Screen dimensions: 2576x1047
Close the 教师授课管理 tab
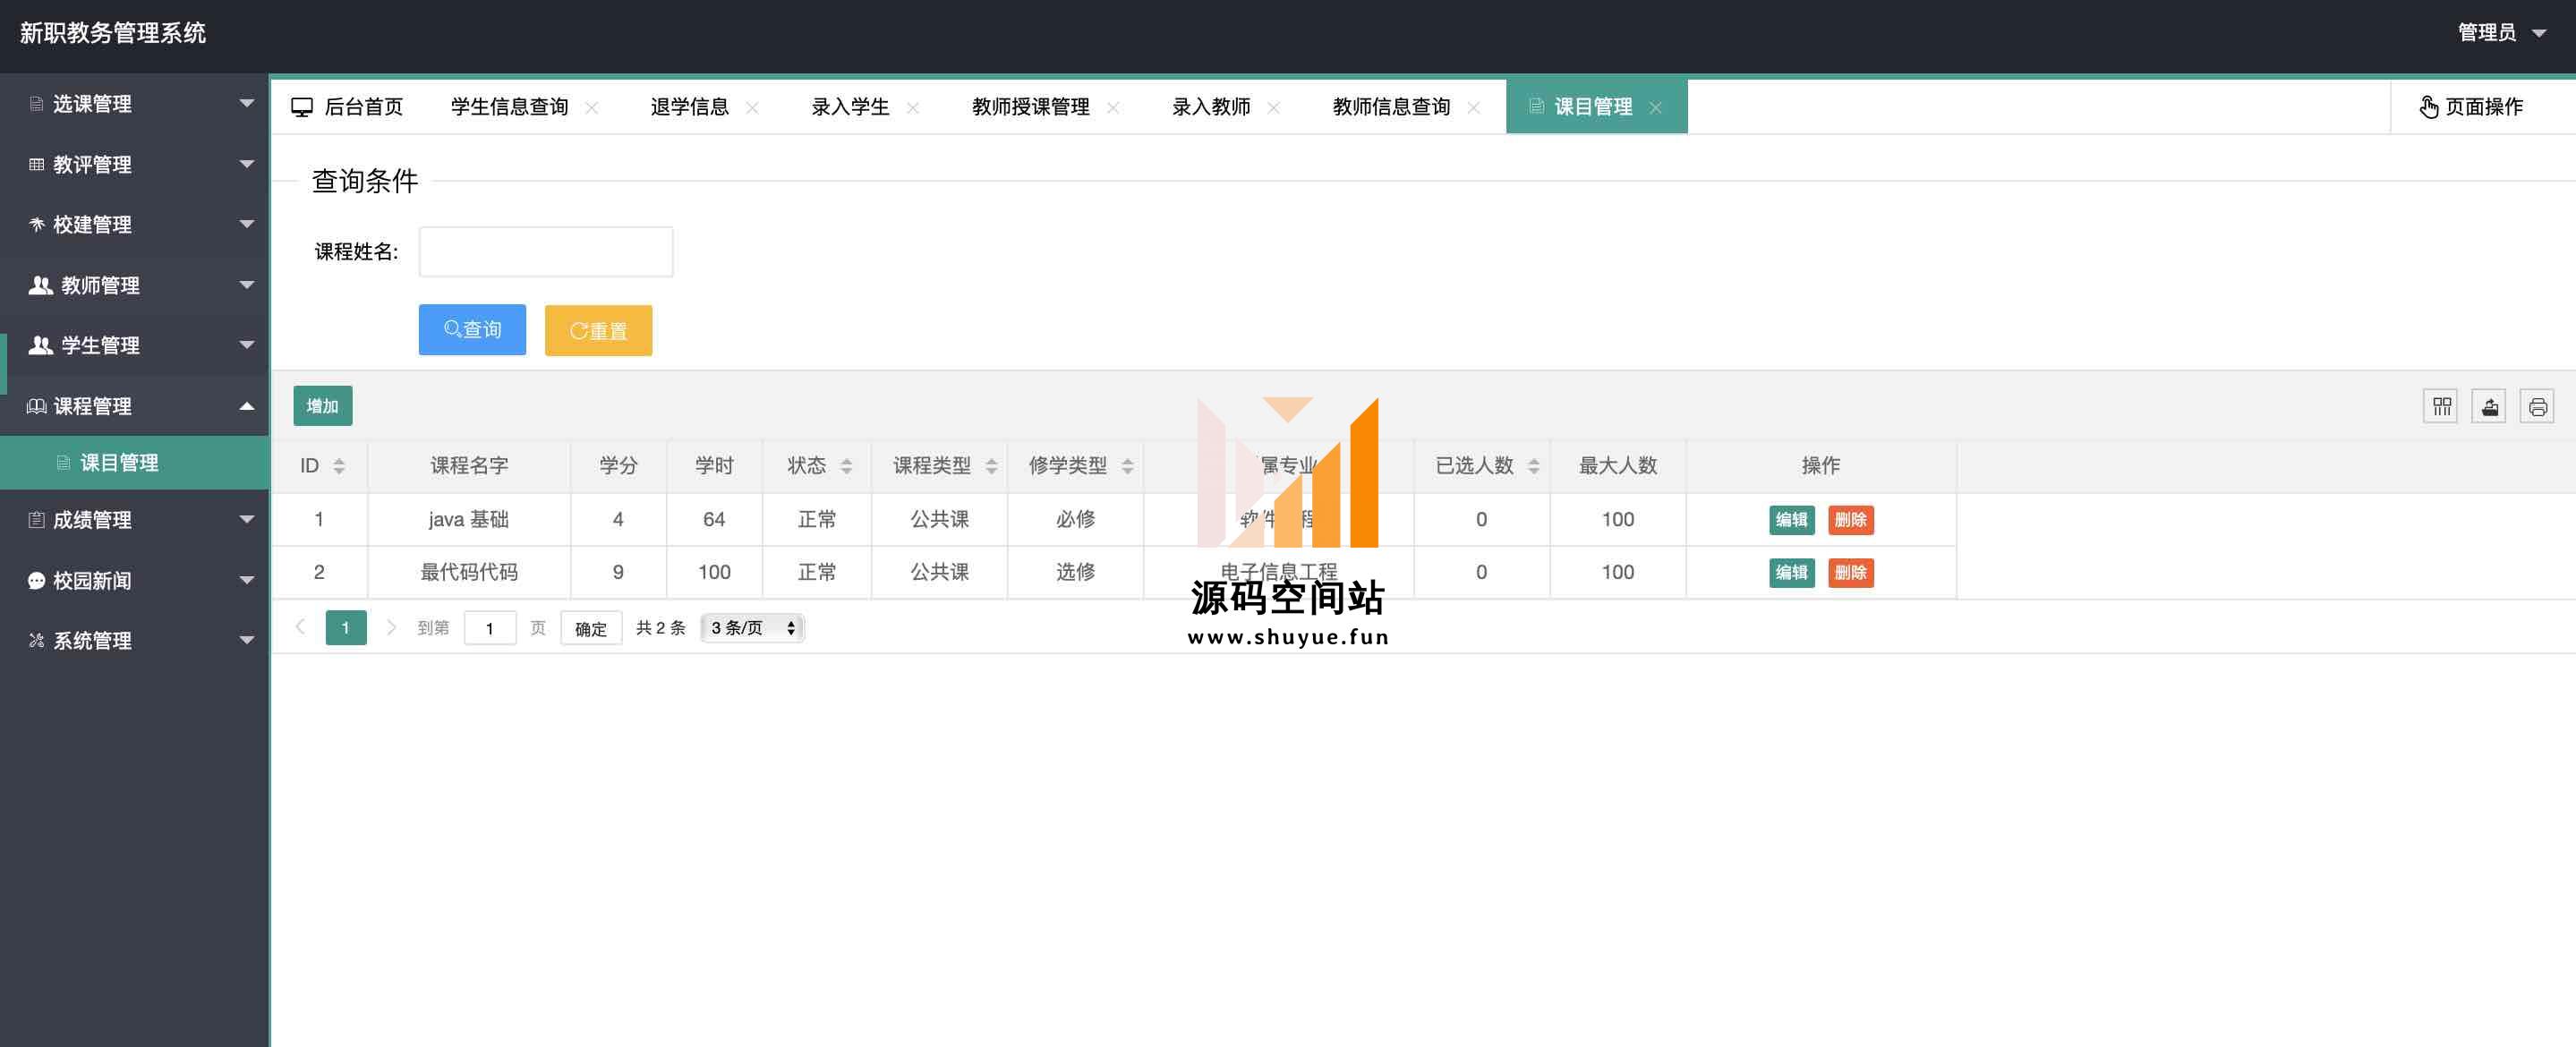click(1113, 108)
